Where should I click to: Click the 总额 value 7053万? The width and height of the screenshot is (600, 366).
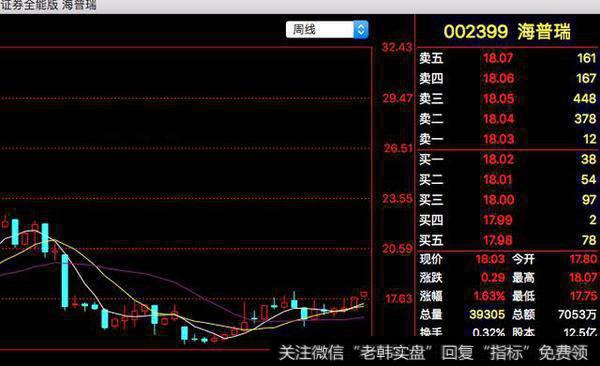click(577, 314)
